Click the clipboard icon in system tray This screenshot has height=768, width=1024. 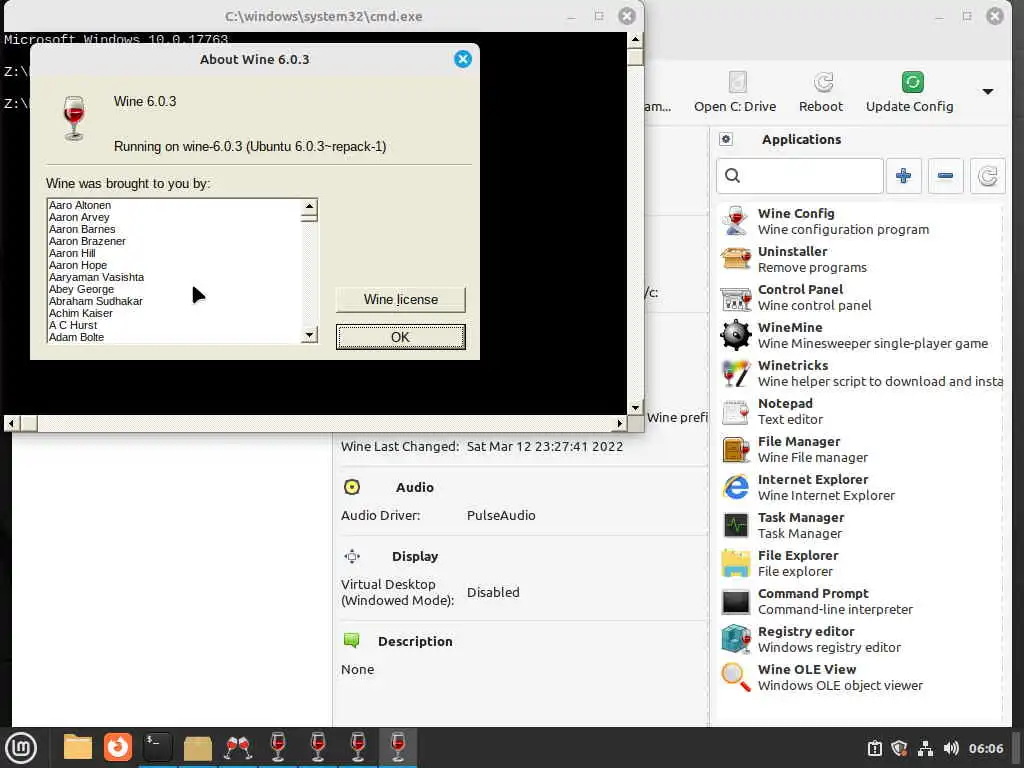click(x=874, y=748)
